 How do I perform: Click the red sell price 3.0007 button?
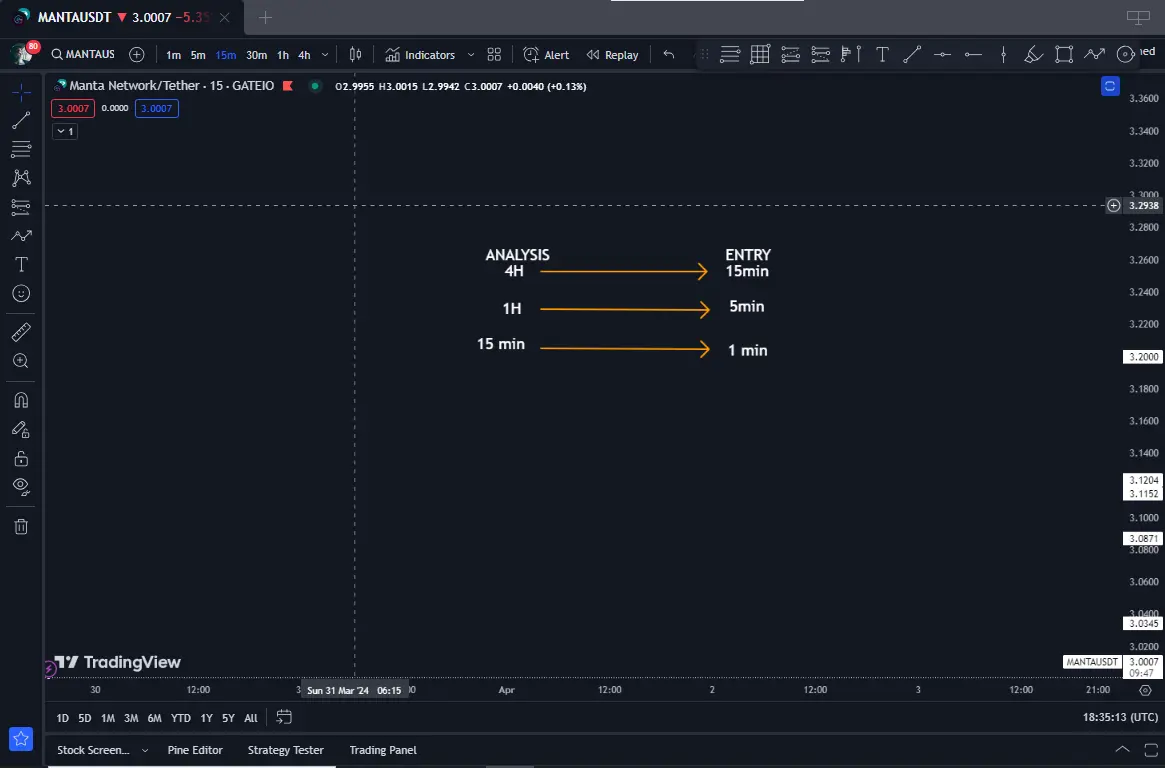coord(73,108)
